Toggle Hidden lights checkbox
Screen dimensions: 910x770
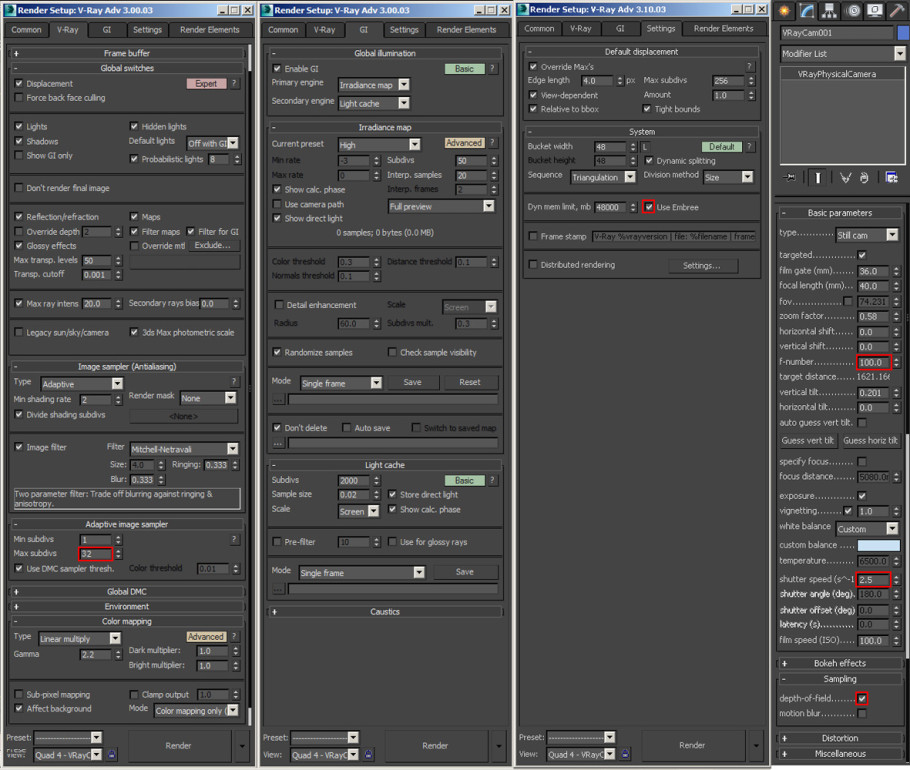[134, 126]
